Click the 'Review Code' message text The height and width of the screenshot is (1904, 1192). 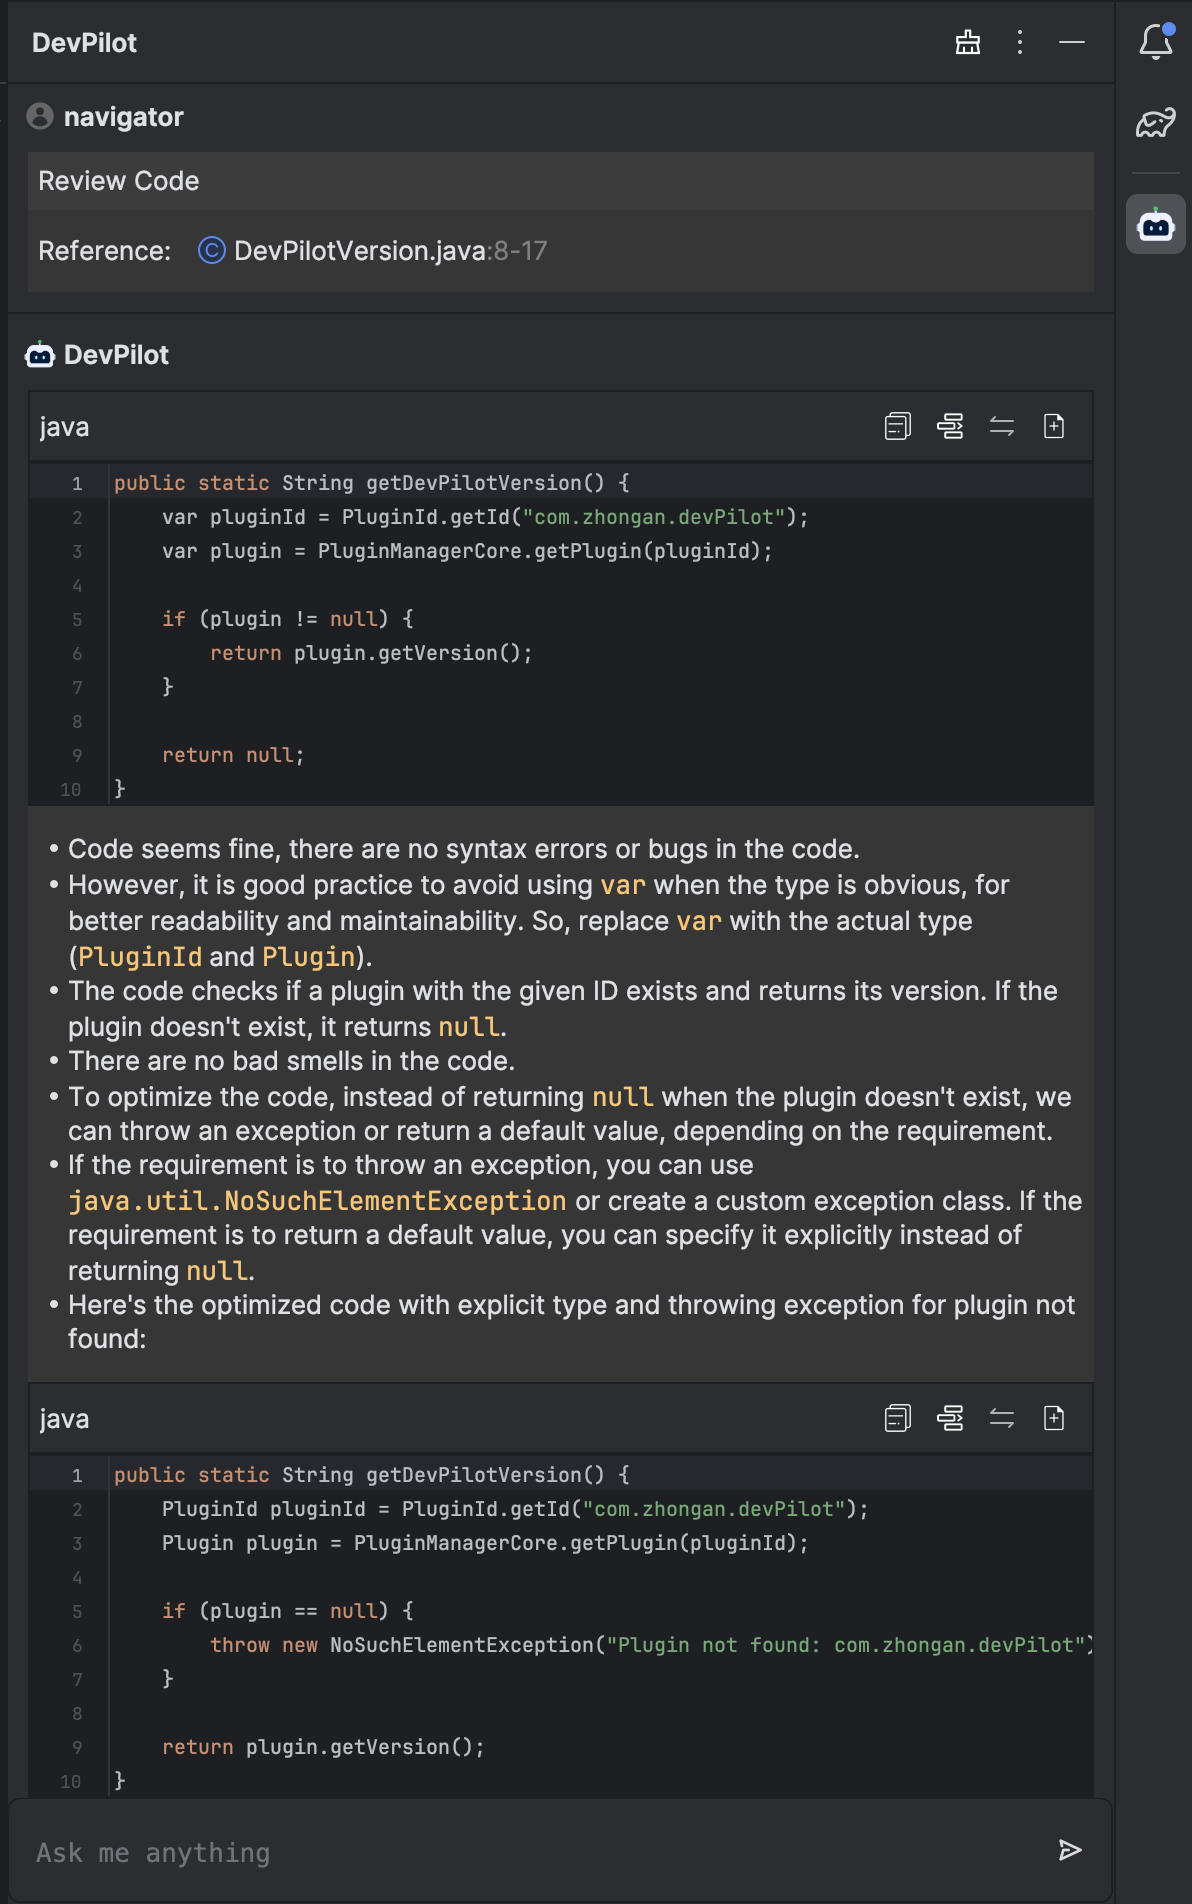click(119, 181)
